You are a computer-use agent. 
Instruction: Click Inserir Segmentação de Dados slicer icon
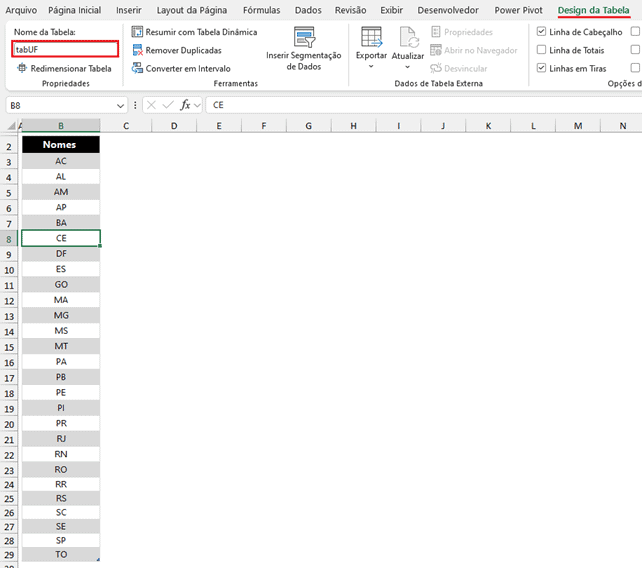click(304, 37)
